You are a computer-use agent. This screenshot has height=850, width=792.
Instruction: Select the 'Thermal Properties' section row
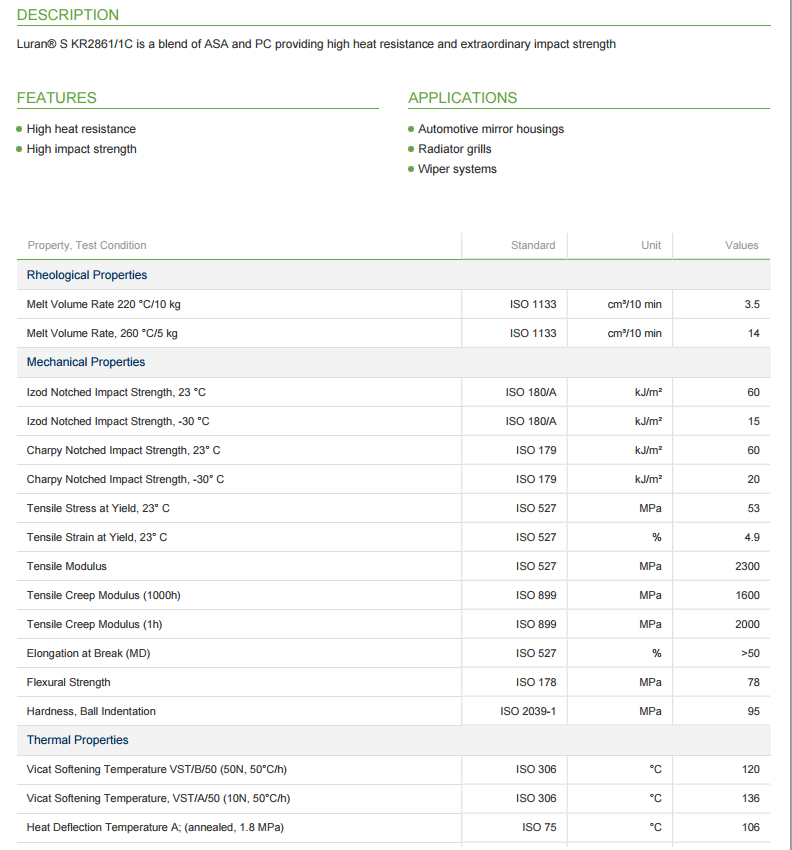coord(394,740)
